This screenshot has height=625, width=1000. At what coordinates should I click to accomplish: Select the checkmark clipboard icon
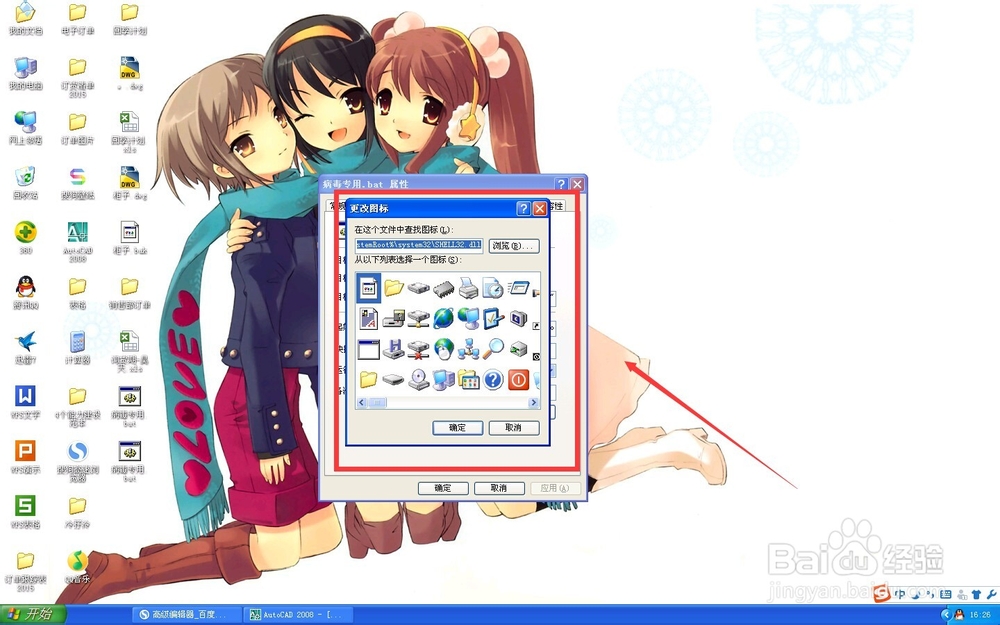click(x=492, y=318)
